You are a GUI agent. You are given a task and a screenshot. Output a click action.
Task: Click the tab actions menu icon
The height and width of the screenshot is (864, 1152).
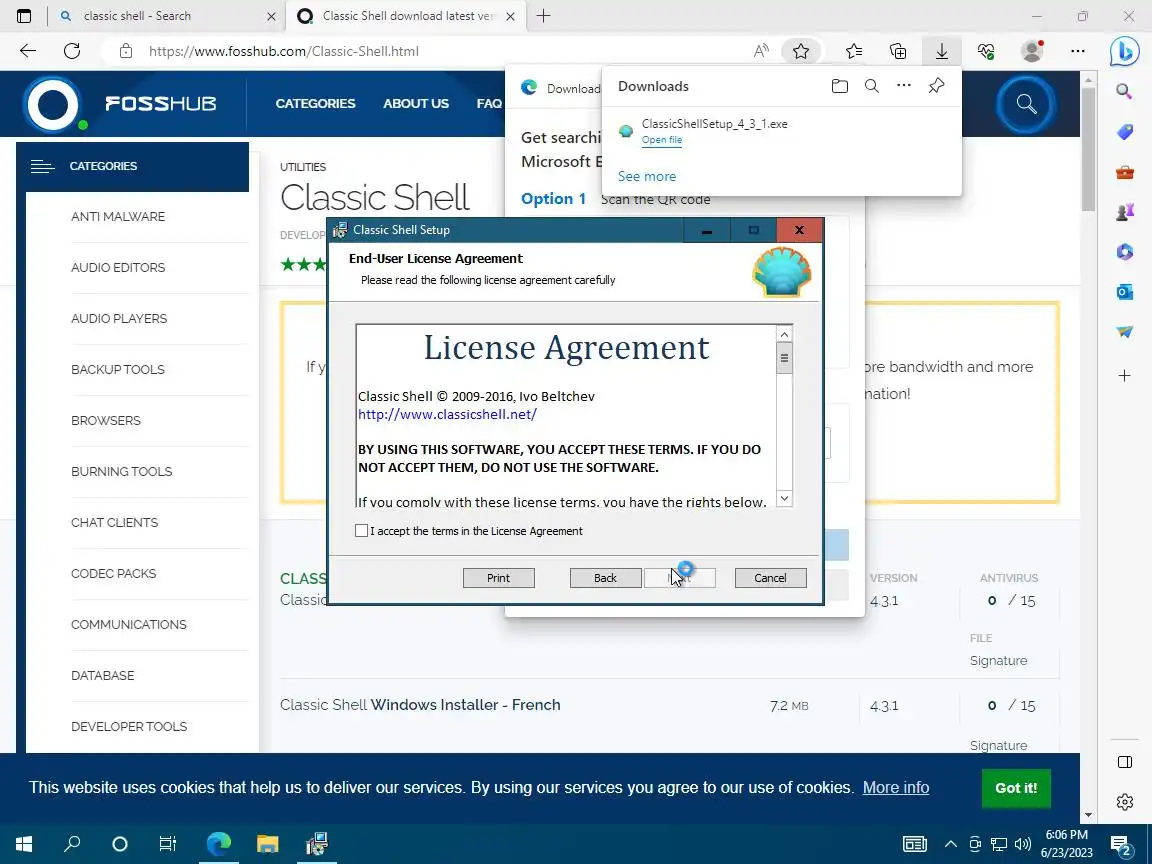click(24, 15)
